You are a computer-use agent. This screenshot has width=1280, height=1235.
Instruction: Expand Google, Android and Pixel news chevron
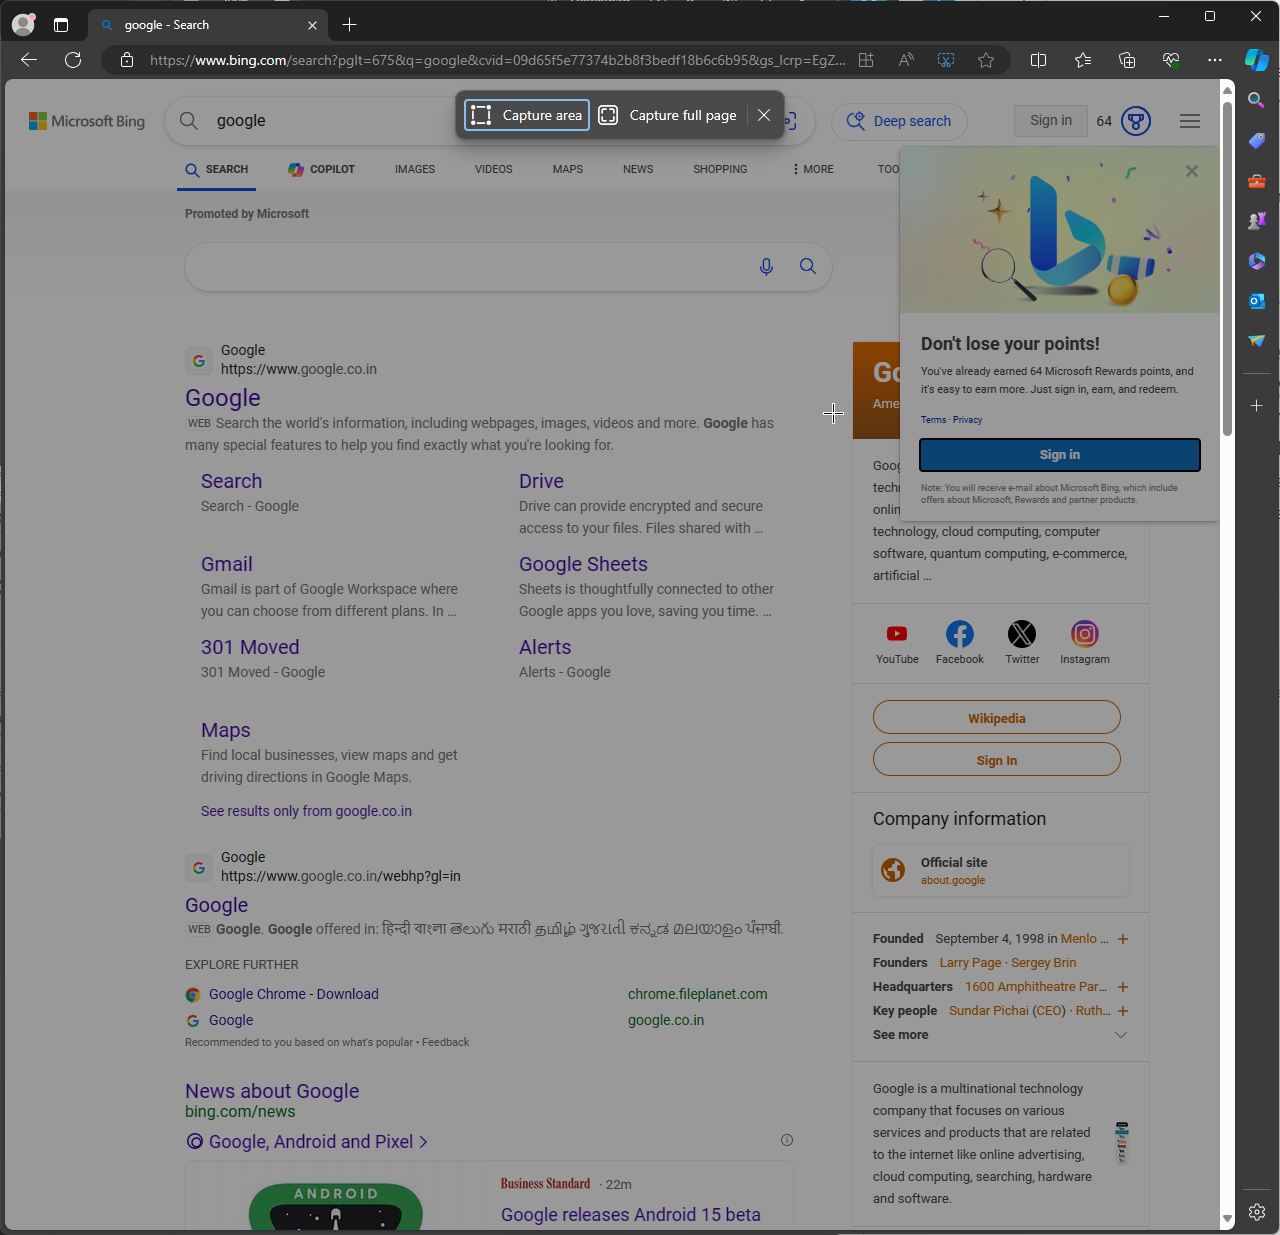[423, 1142]
